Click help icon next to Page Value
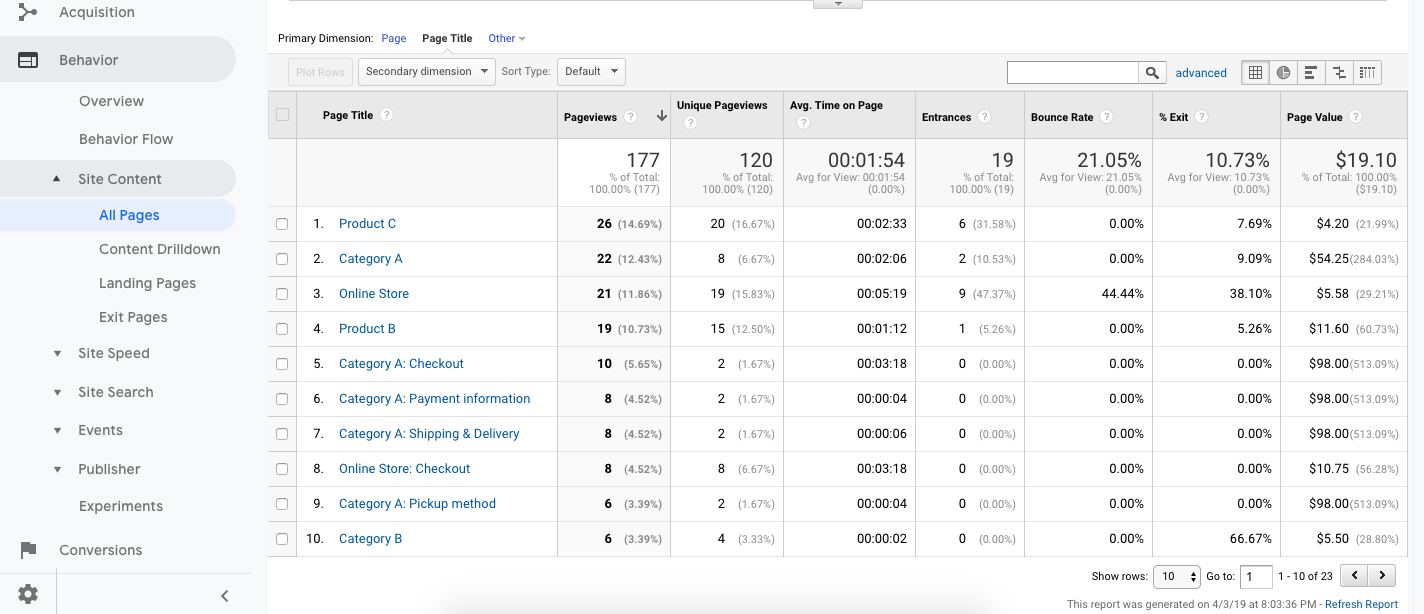 click(1355, 117)
